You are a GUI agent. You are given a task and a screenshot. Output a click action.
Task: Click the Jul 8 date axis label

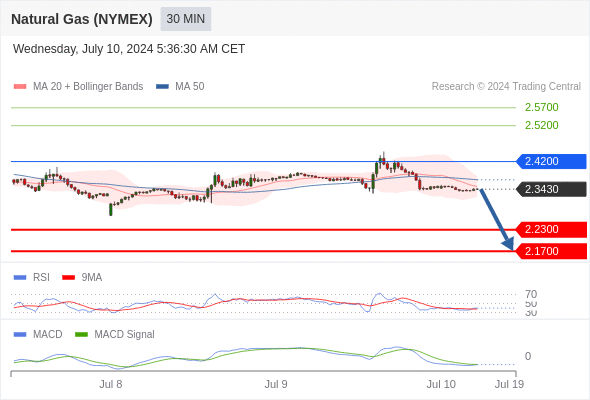(111, 384)
